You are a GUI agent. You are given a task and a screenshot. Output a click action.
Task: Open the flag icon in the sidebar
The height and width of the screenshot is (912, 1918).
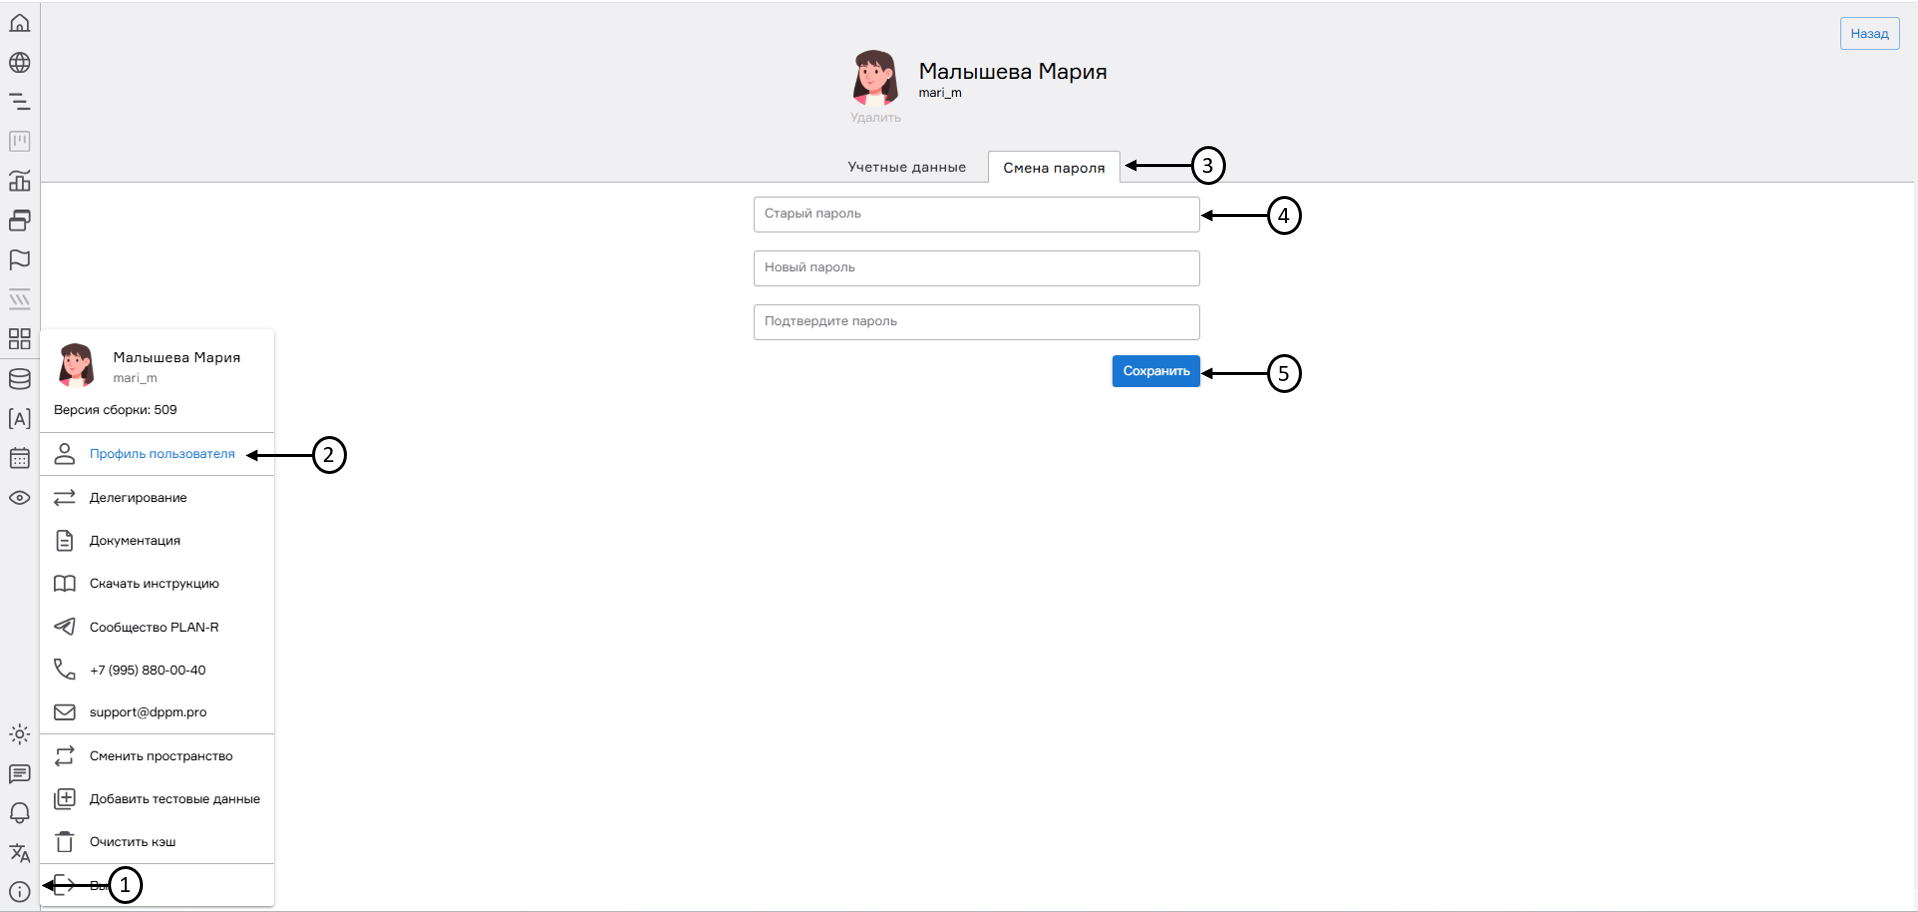pyautogui.click(x=20, y=260)
